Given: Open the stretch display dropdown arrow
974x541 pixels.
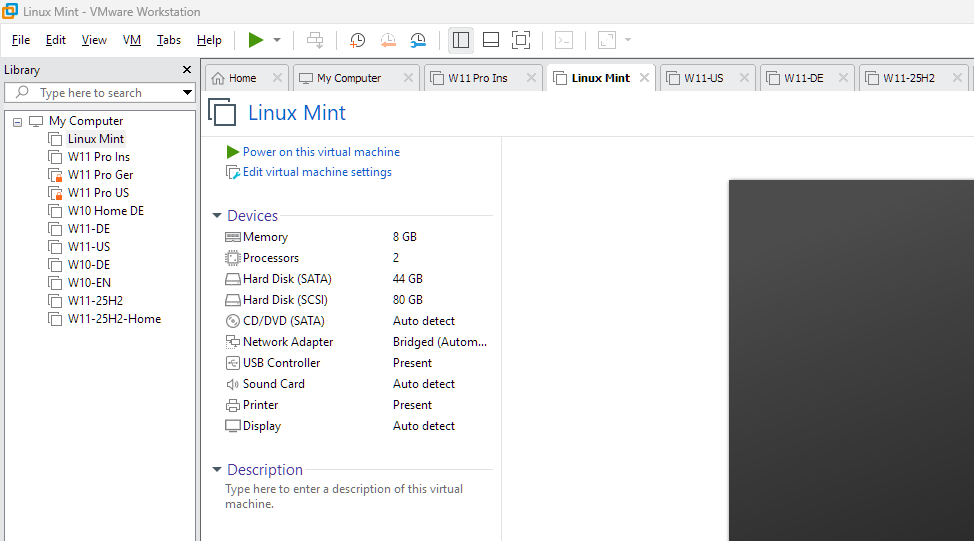Looking at the screenshot, I should pos(628,40).
